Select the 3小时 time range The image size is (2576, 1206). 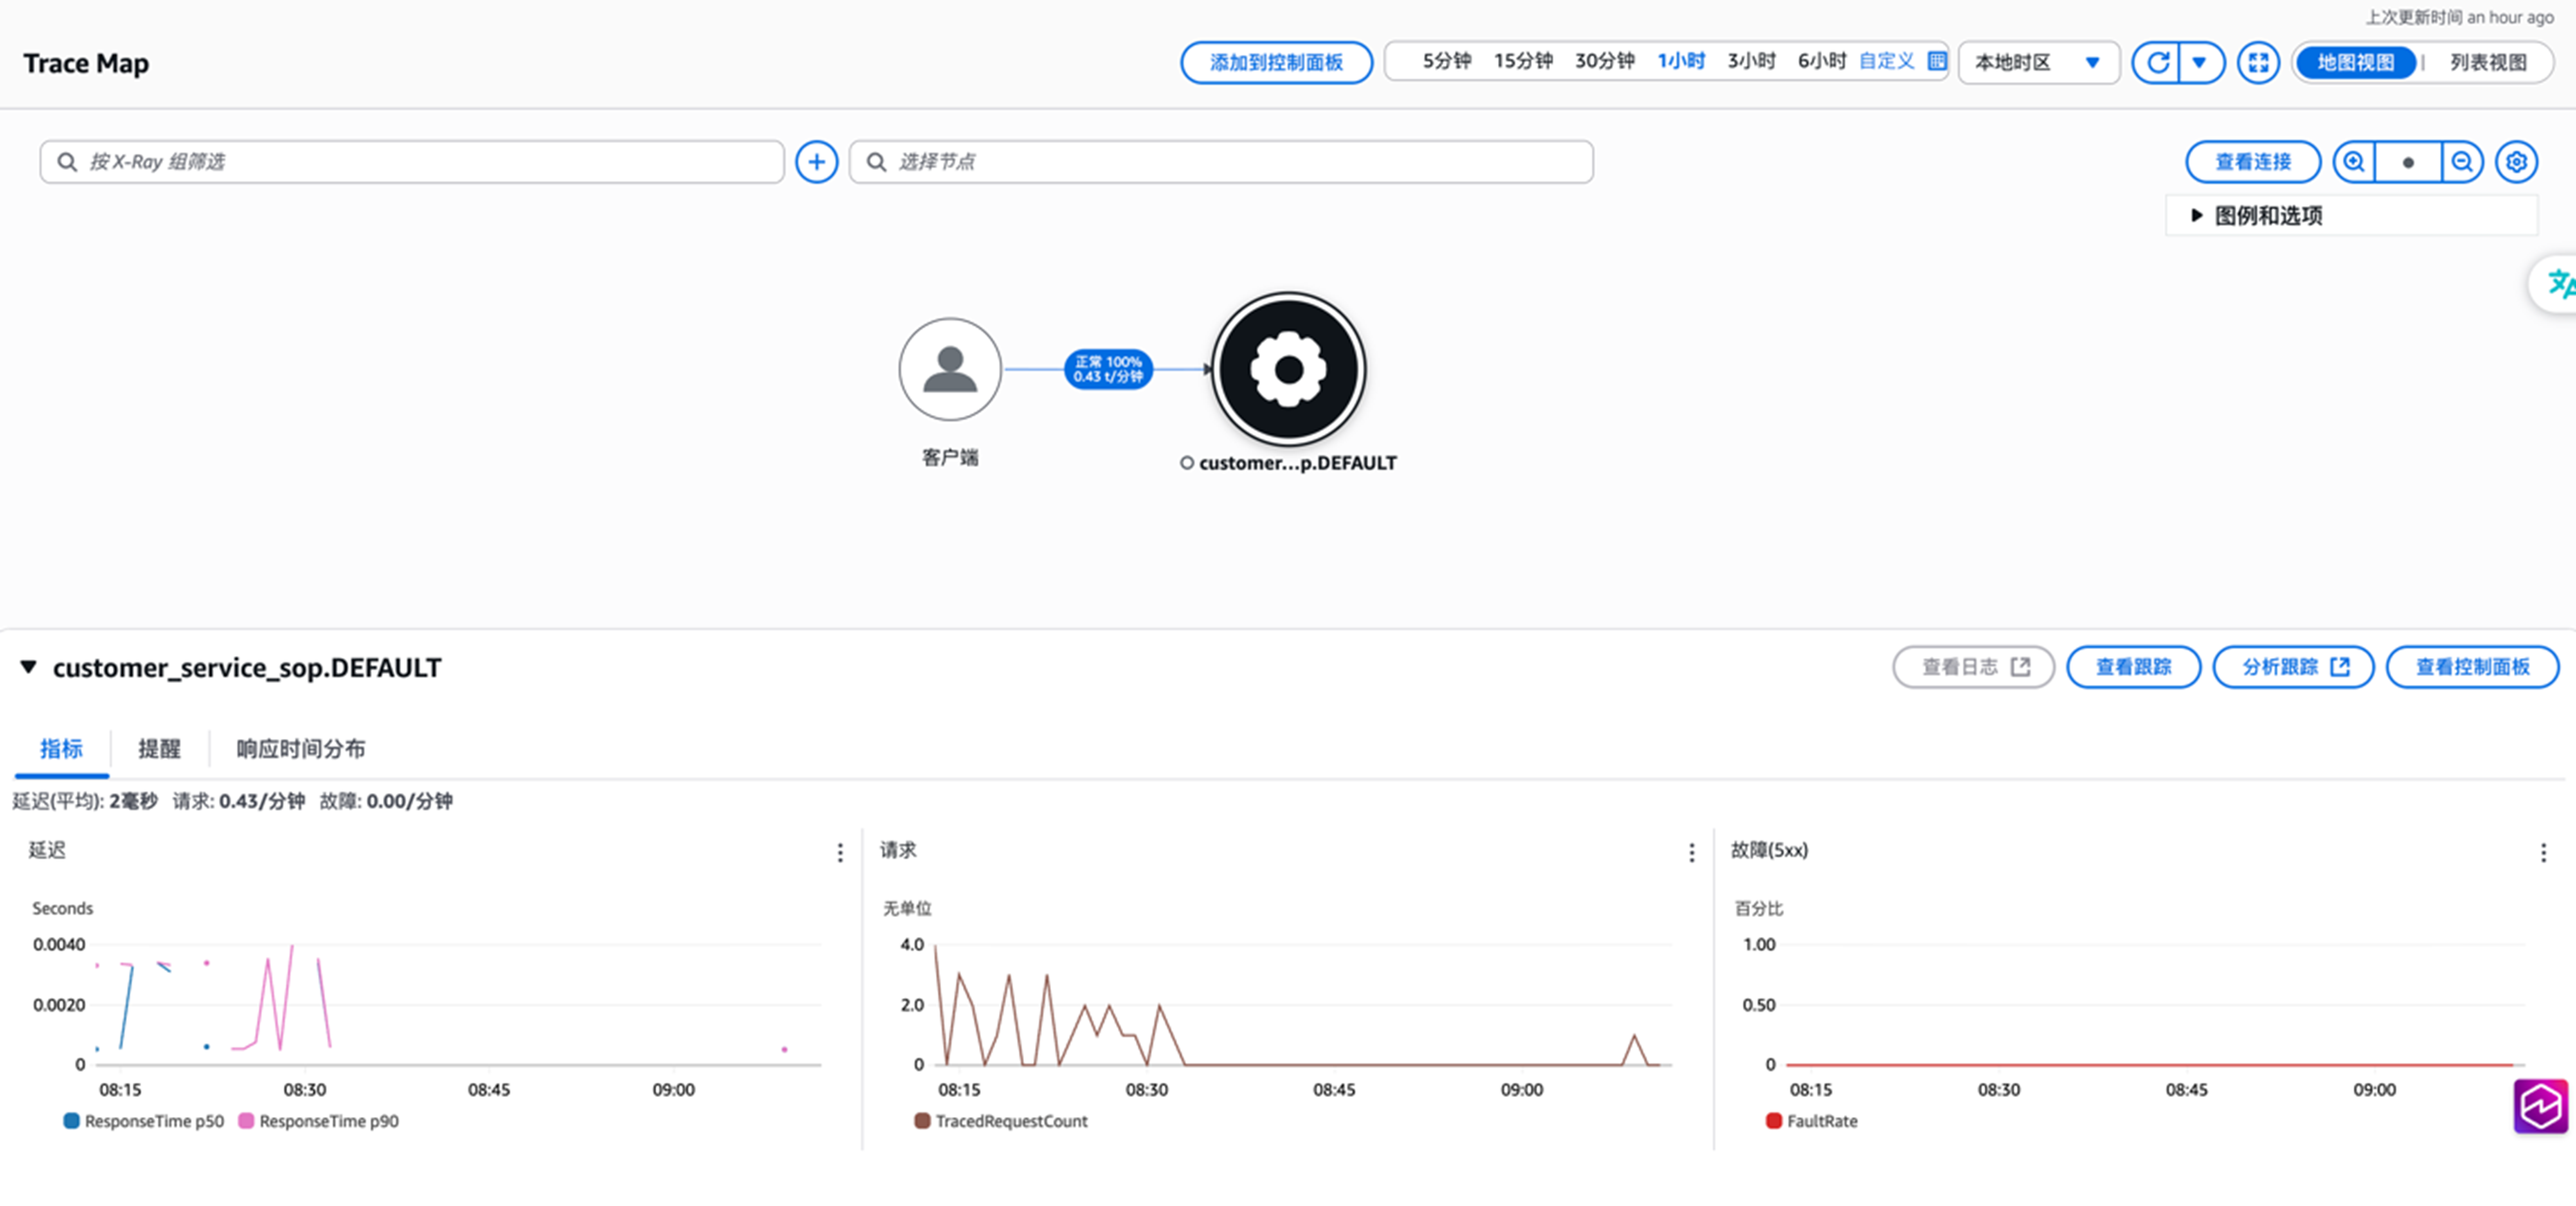point(1751,61)
